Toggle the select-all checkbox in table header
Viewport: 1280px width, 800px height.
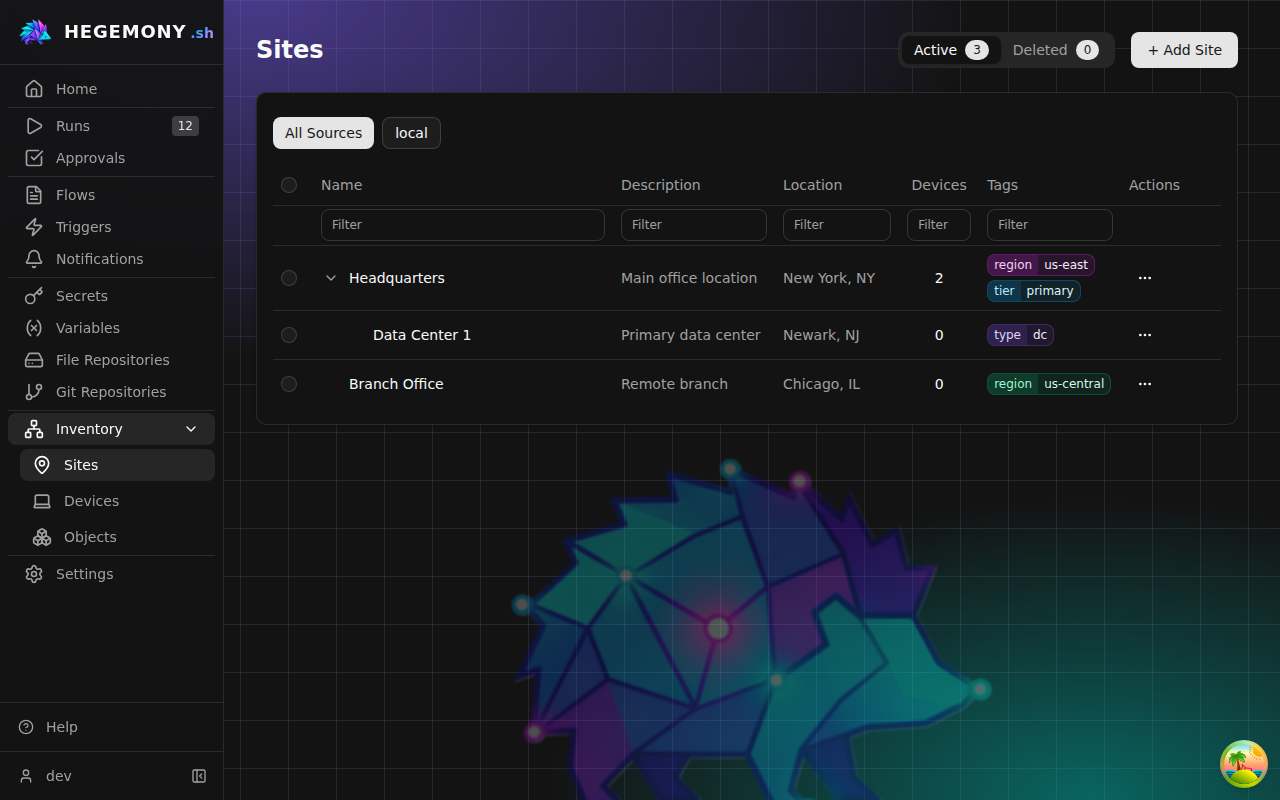click(289, 185)
